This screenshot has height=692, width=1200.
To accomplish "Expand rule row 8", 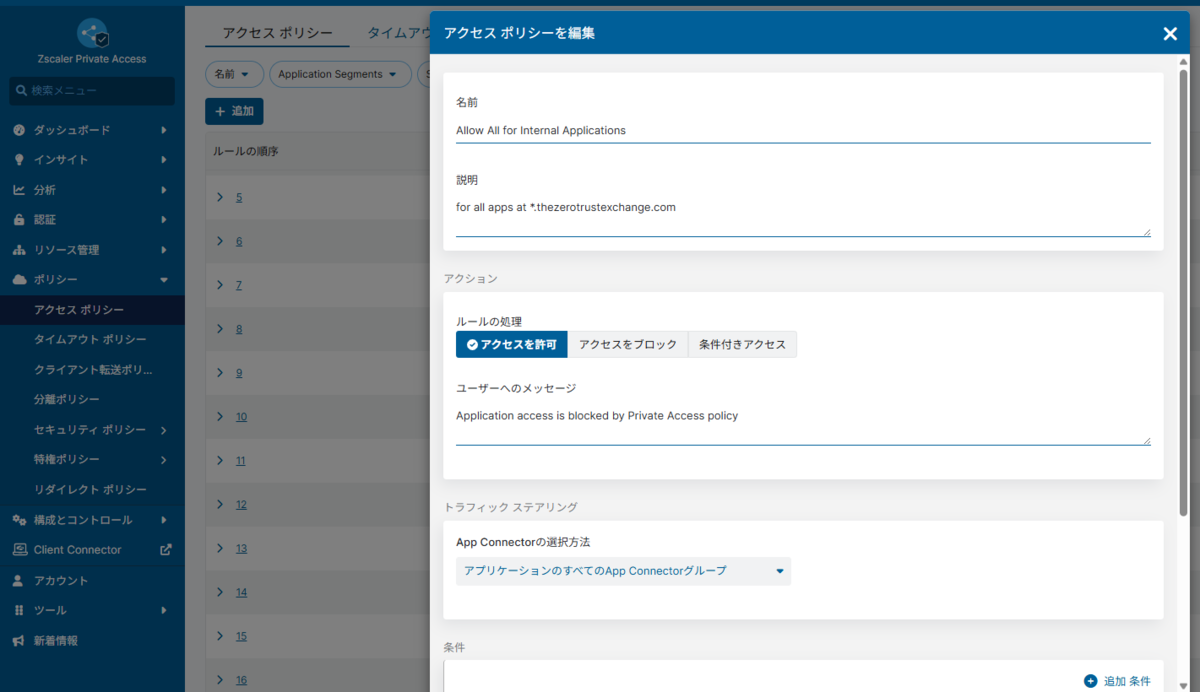I will 220,328.
